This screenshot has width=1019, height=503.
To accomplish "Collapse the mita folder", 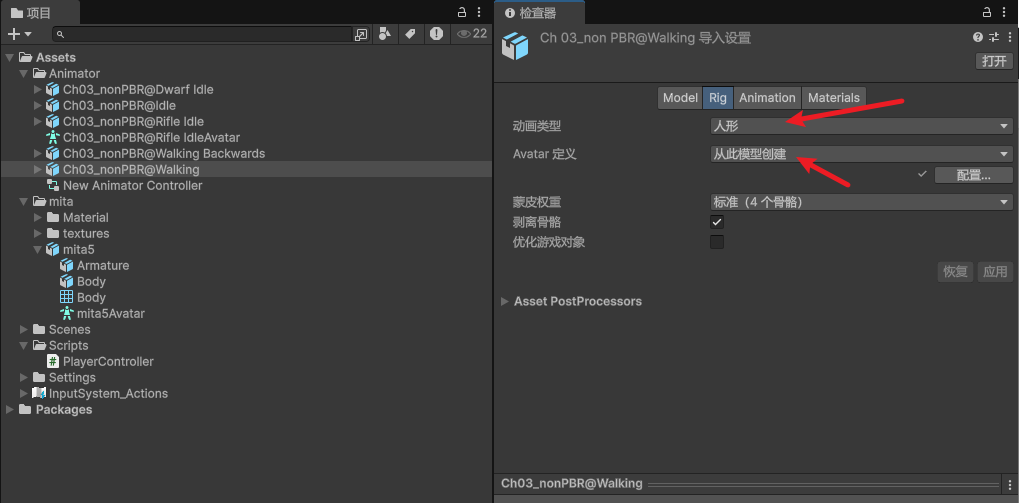I will pyautogui.click(x=23, y=201).
